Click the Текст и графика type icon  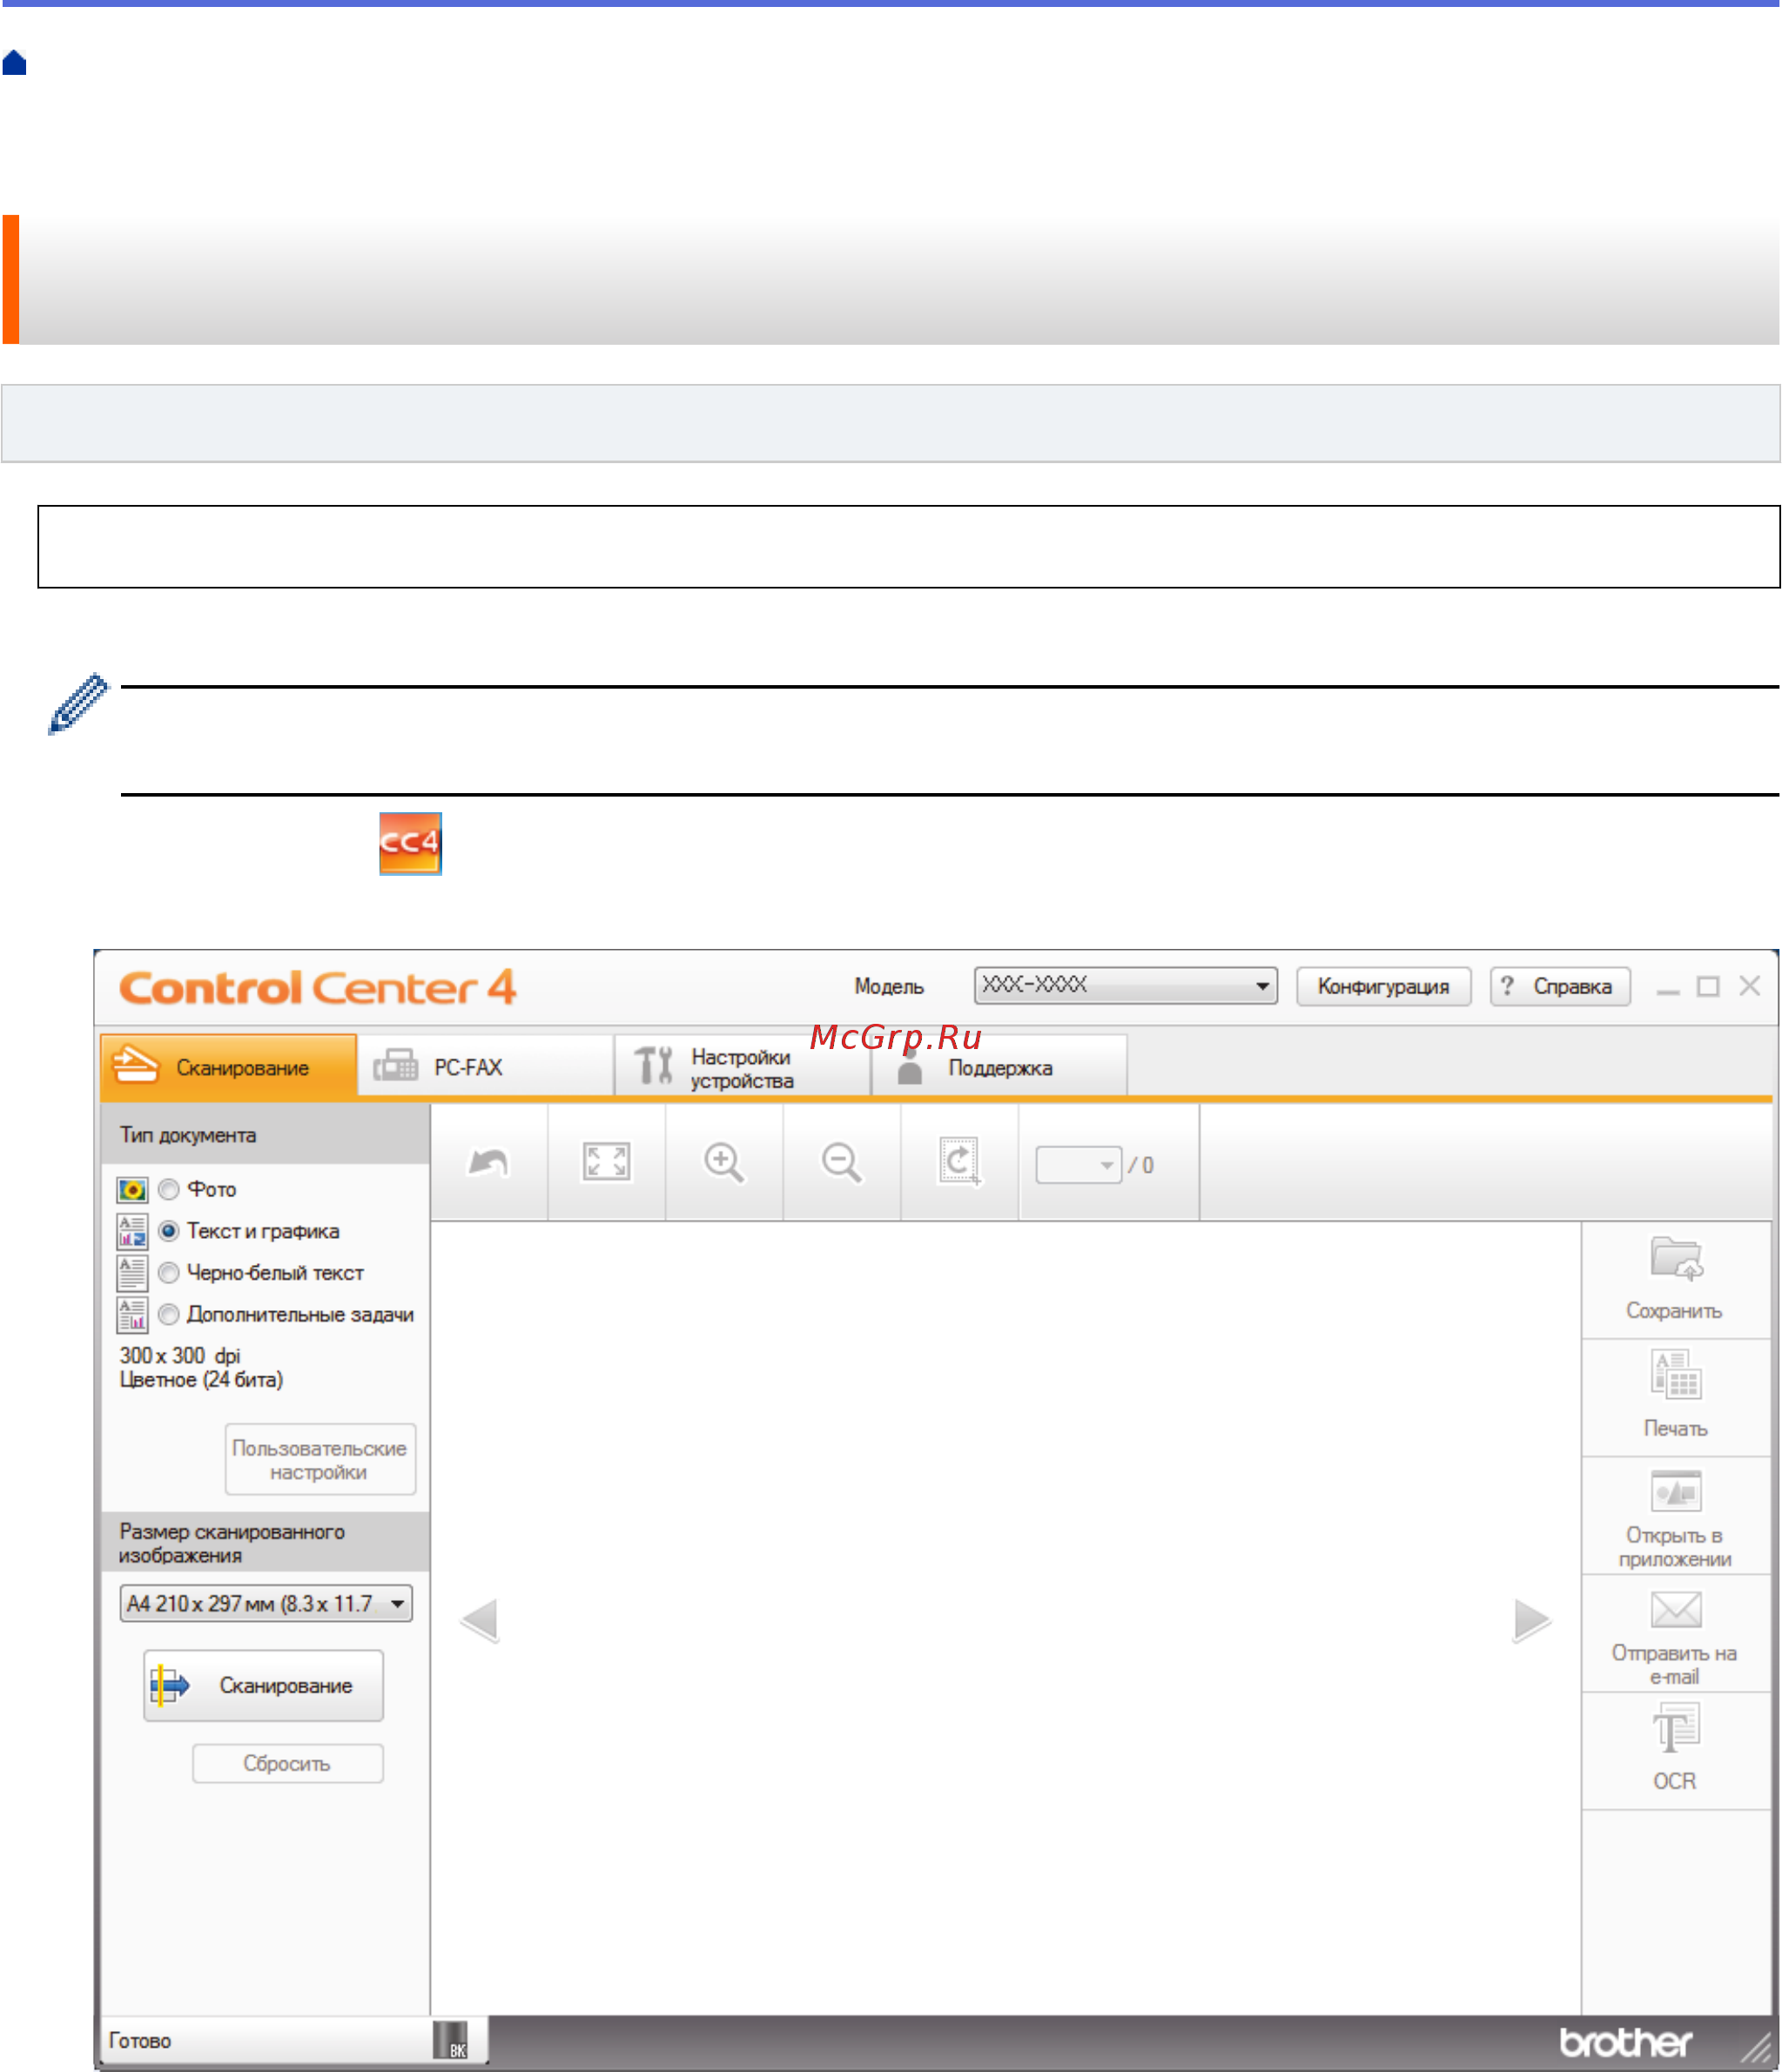pyautogui.click(x=132, y=1232)
